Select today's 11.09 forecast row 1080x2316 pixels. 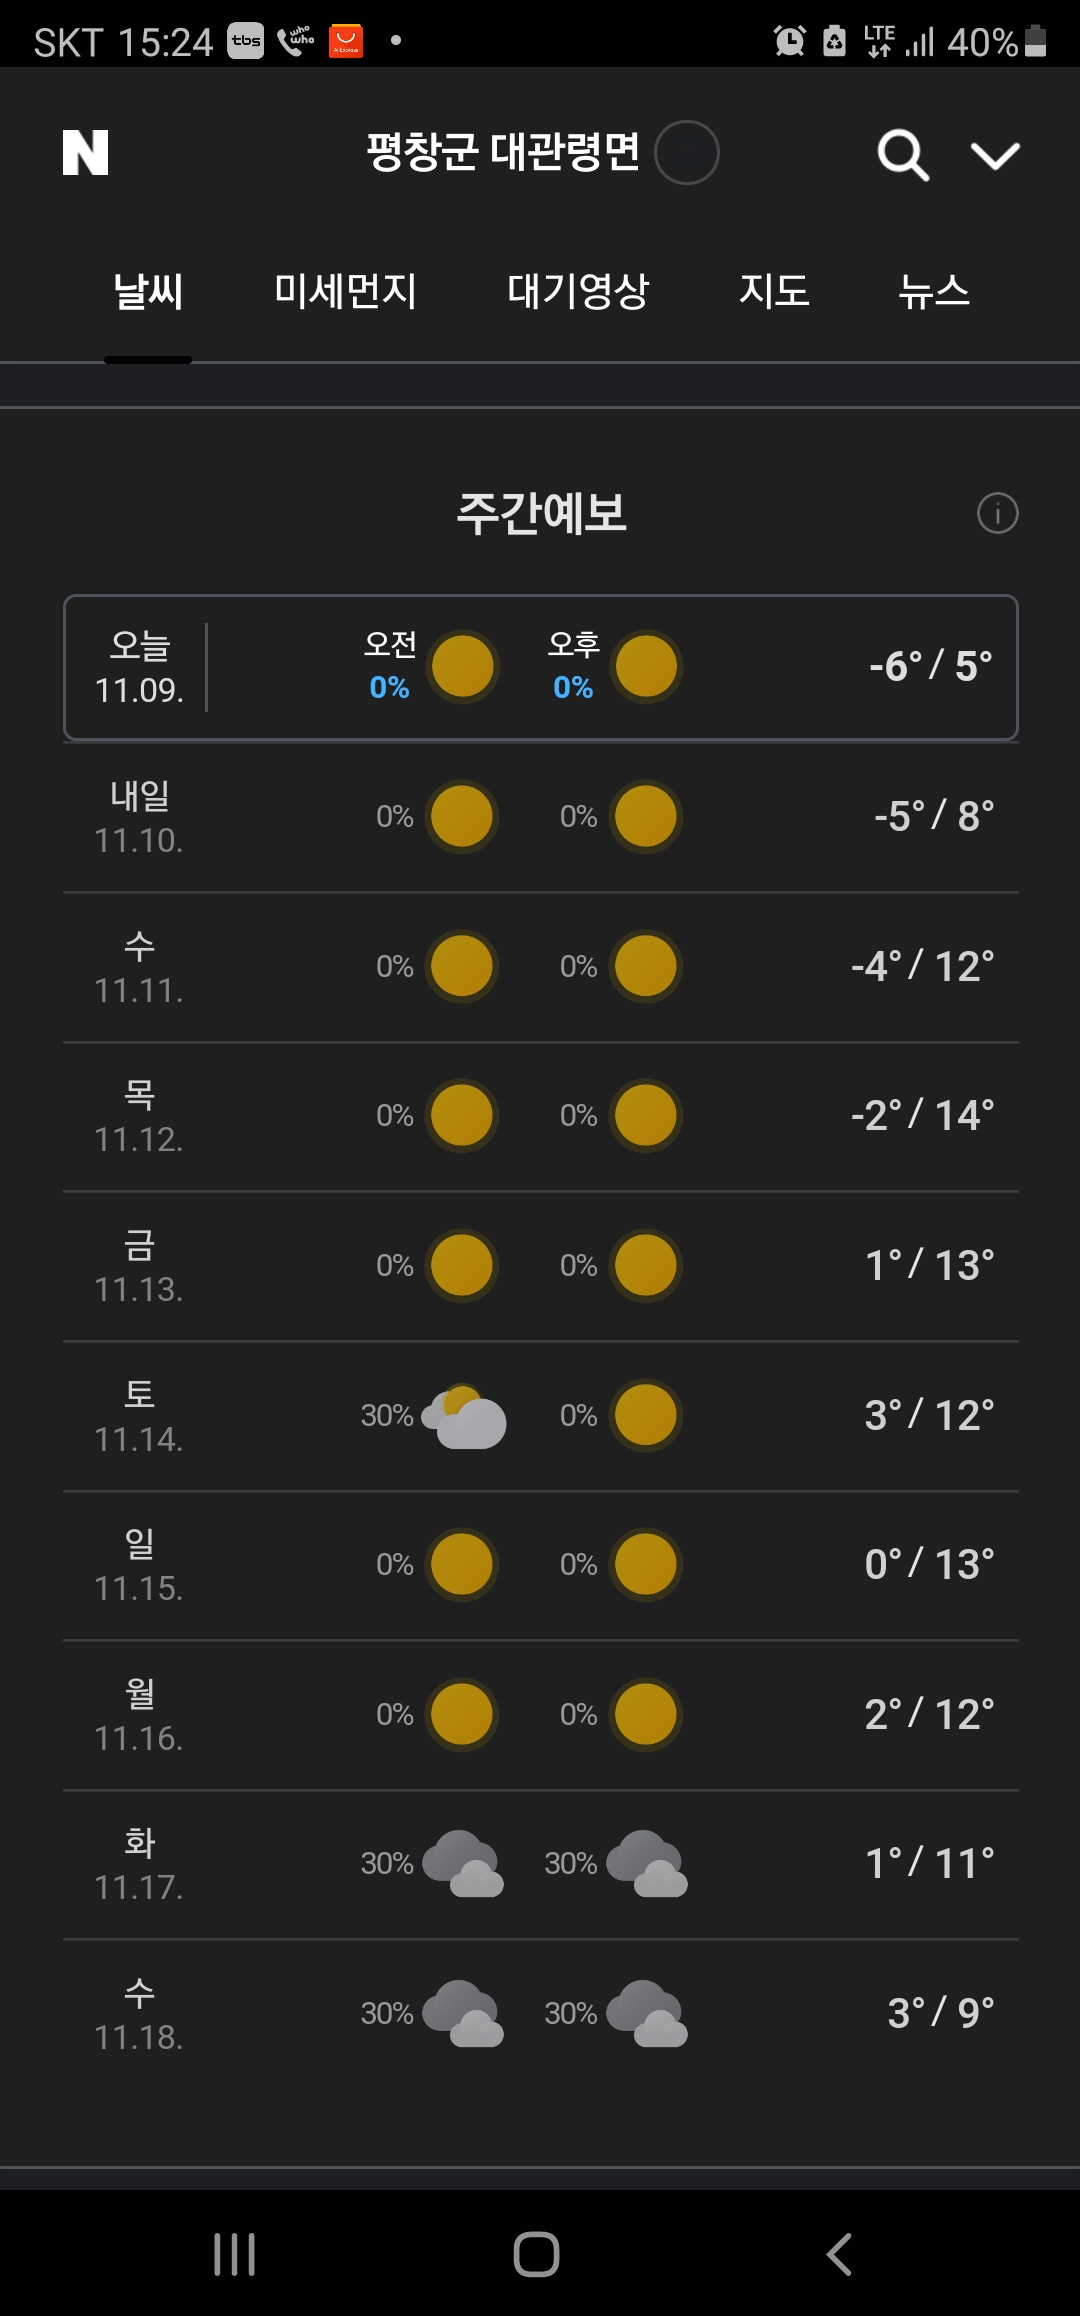click(541, 667)
